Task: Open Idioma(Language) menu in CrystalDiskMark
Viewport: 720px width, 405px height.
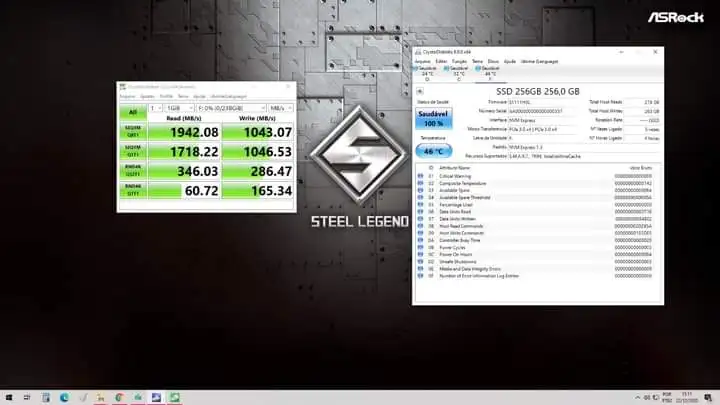Action: tap(228, 96)
